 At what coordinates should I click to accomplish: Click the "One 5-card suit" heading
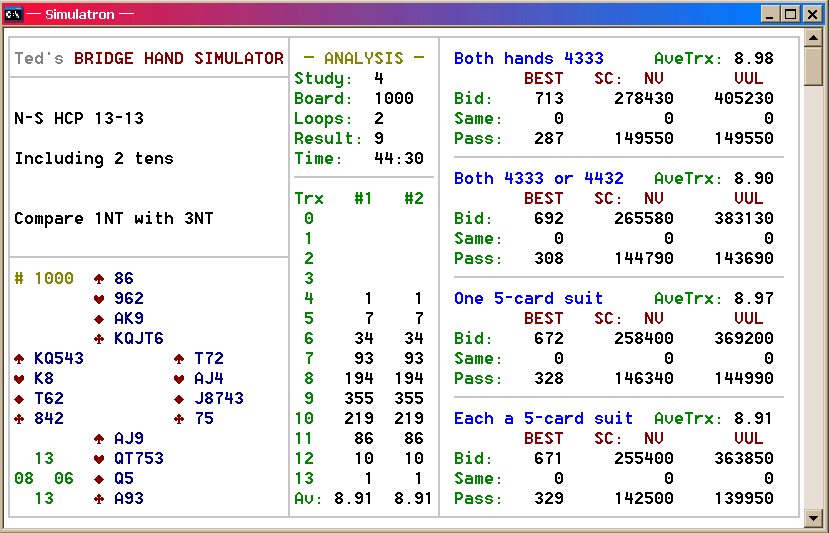pyautogui.click(x=528, y=298)
